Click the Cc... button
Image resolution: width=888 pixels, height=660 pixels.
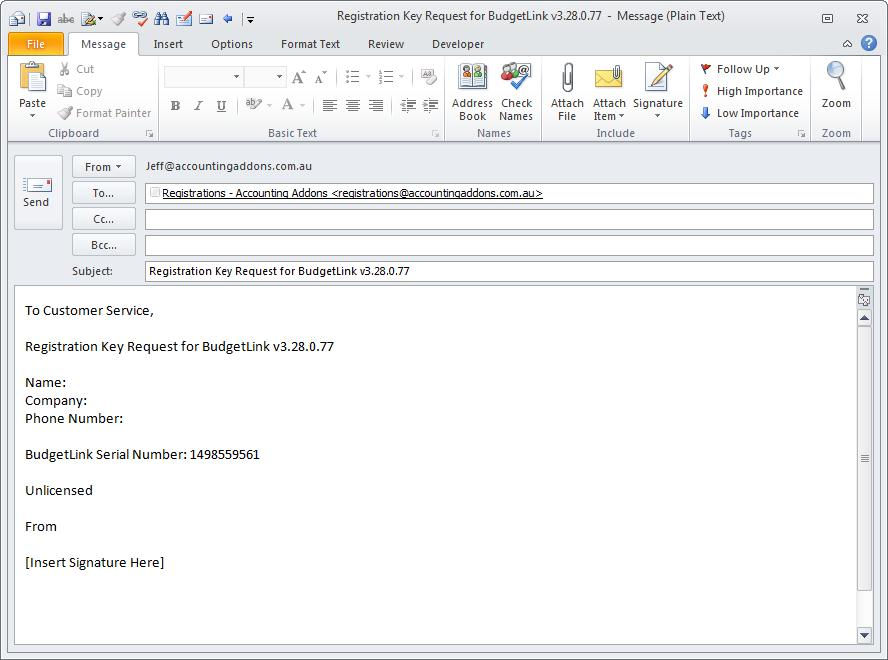coord(104,219)
